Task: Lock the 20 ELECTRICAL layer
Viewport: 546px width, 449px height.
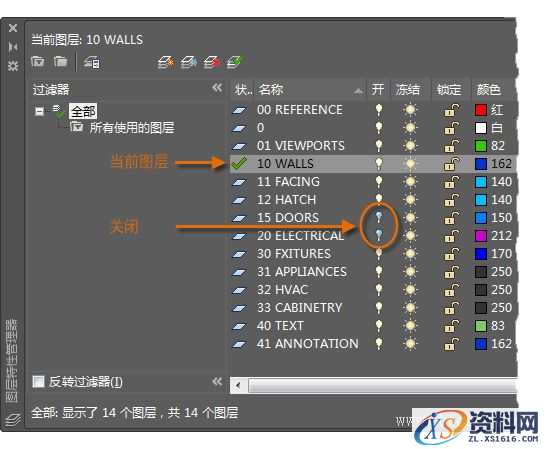Action: (452, 236)
